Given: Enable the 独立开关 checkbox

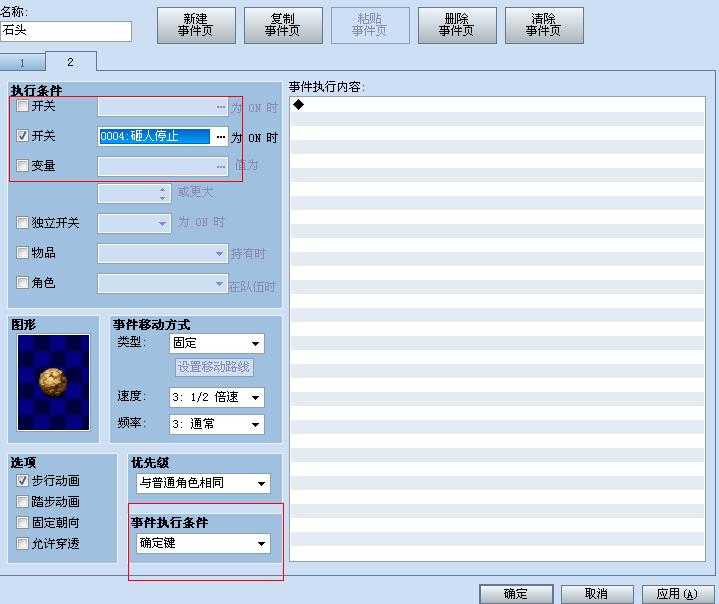Looking at the screenshot, I should 22,223.
